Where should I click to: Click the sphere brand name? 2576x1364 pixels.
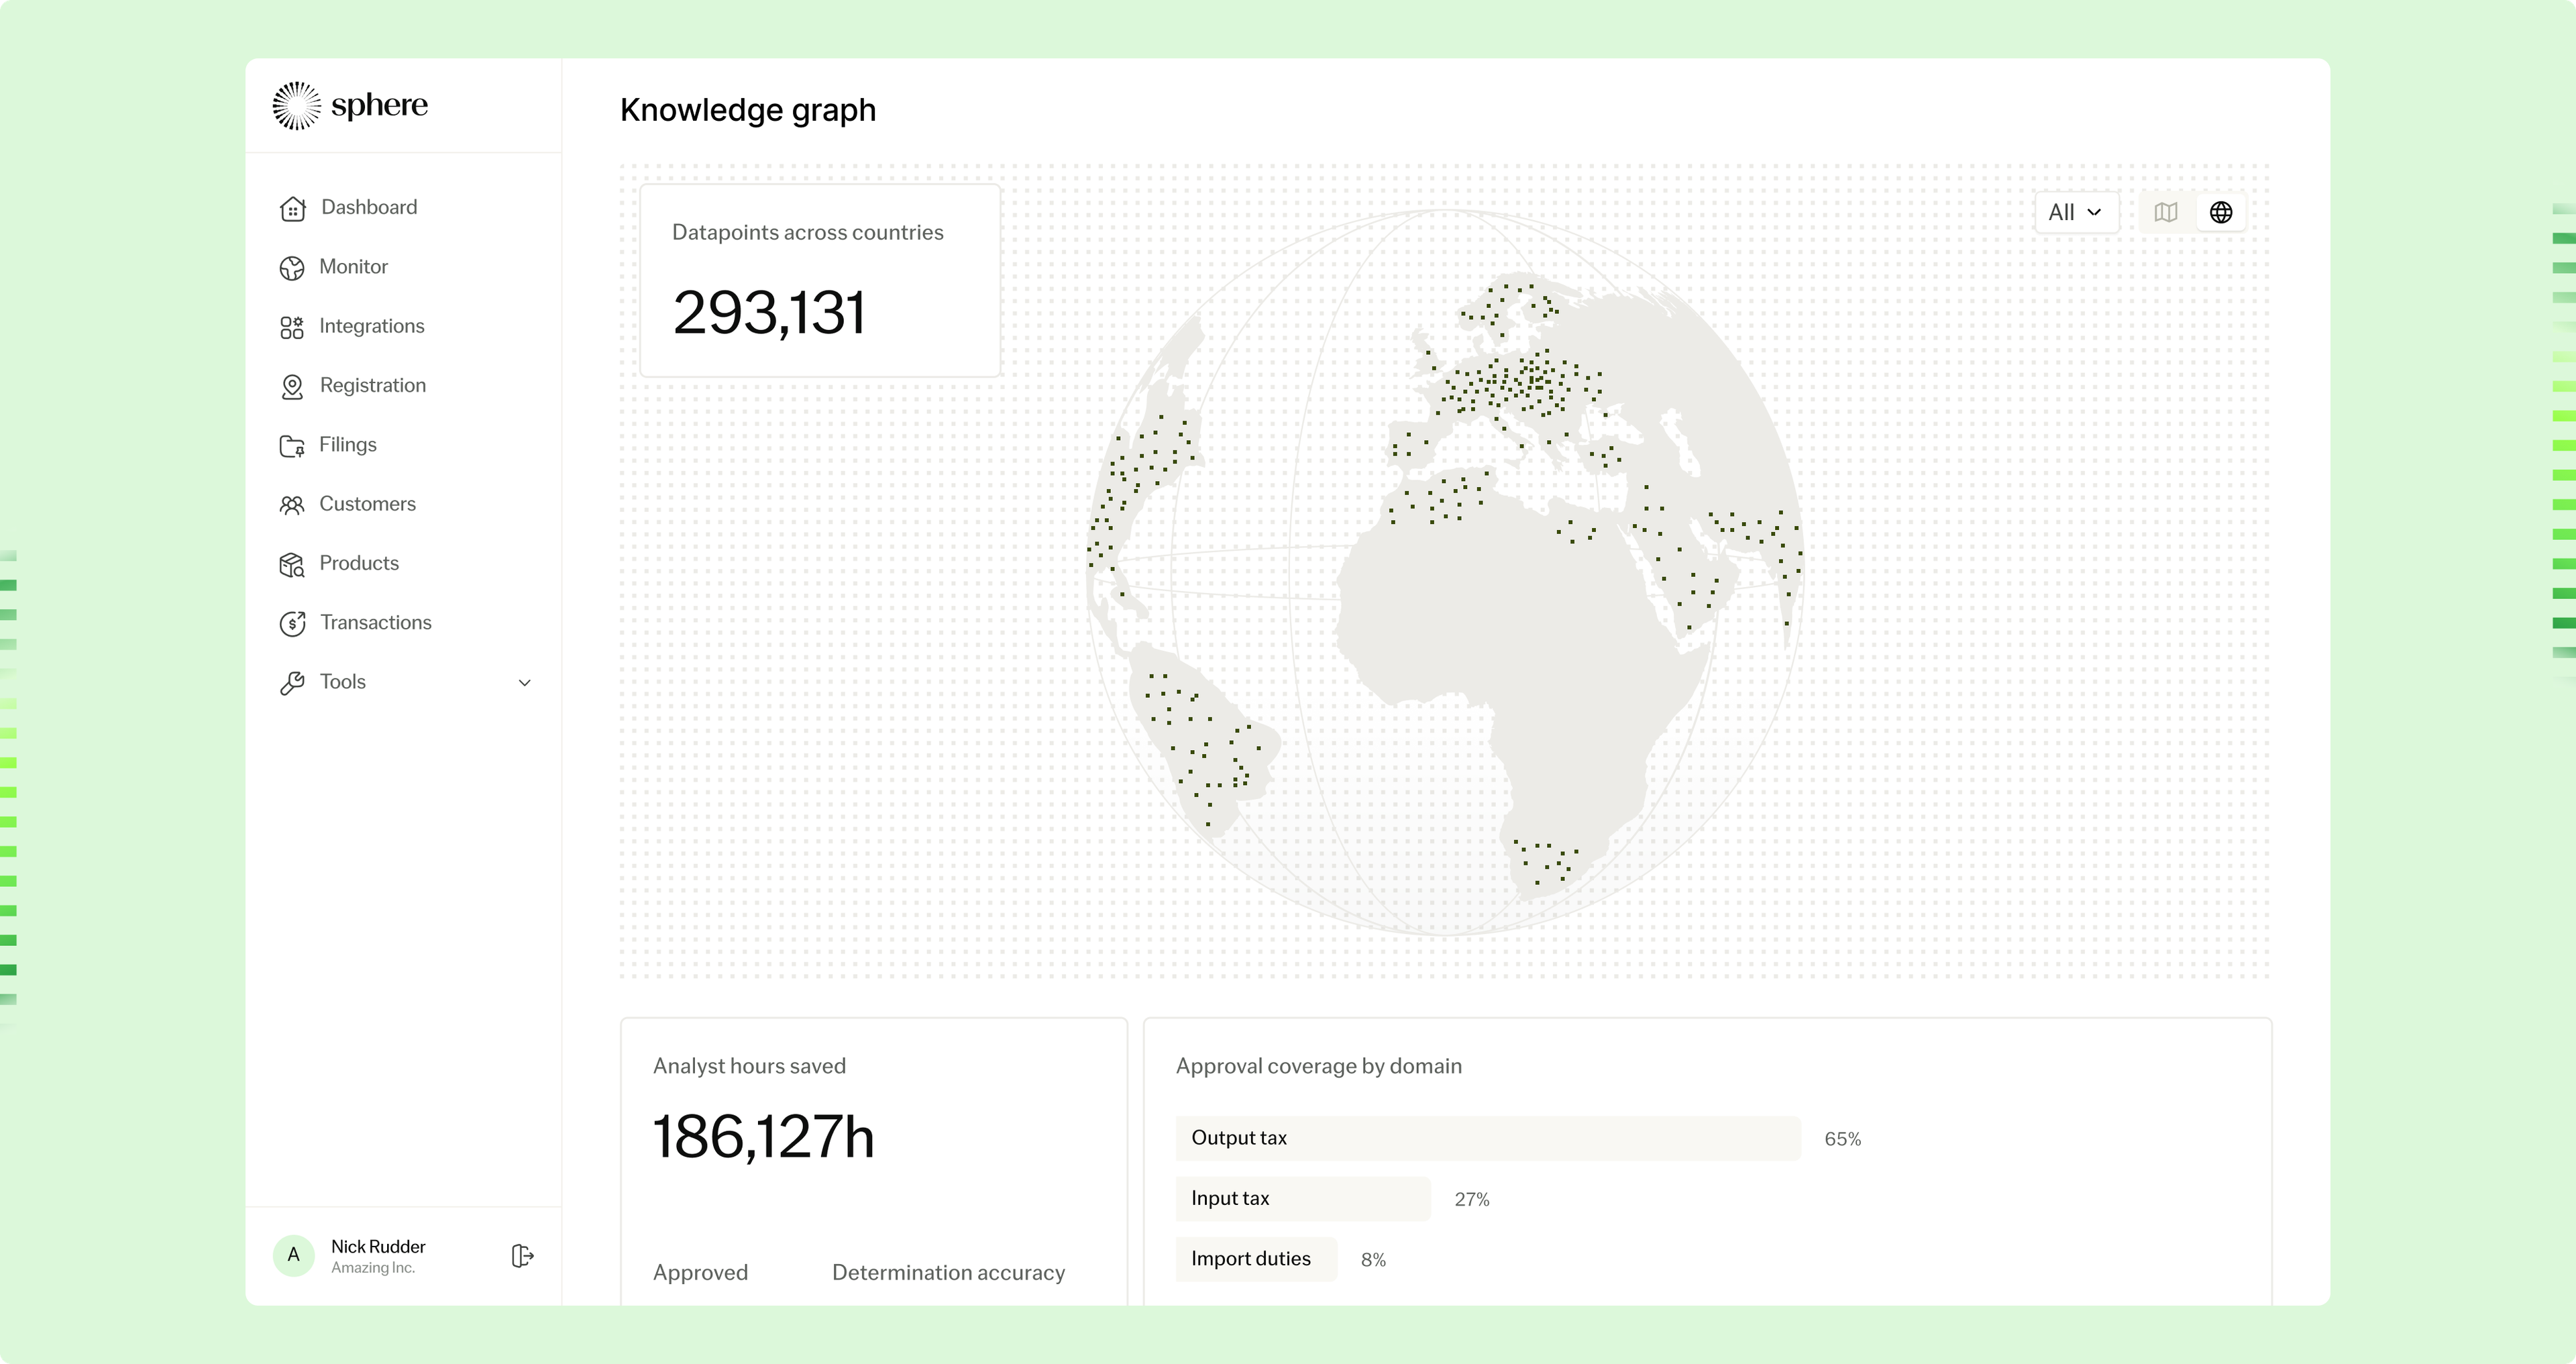(379, 106)
